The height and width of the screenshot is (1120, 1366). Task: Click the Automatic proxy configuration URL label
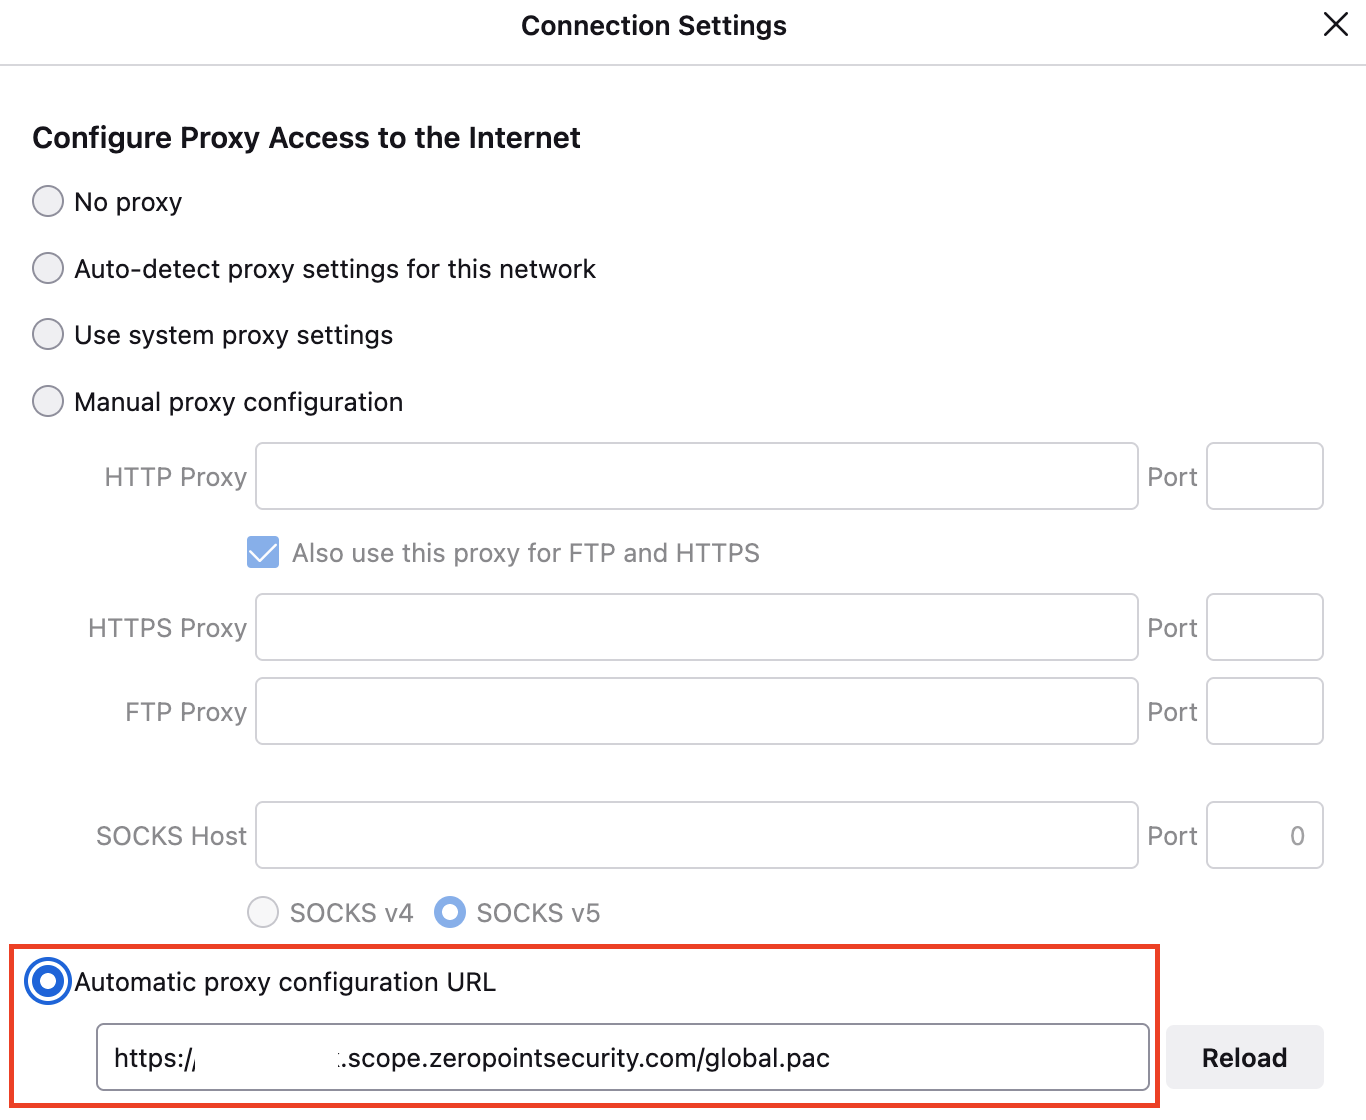pyautogui.click(x=285, y=982)
